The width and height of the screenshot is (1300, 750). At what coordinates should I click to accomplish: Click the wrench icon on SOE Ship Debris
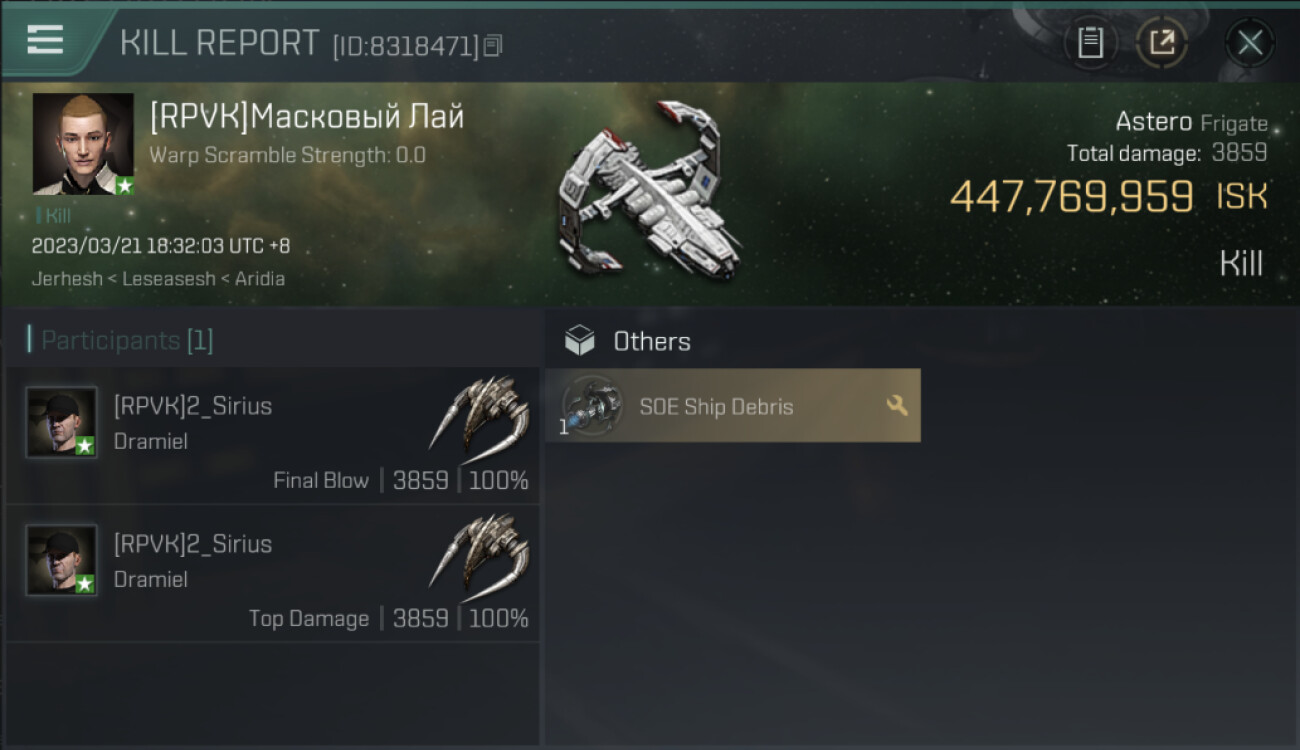tap(897, 405)
